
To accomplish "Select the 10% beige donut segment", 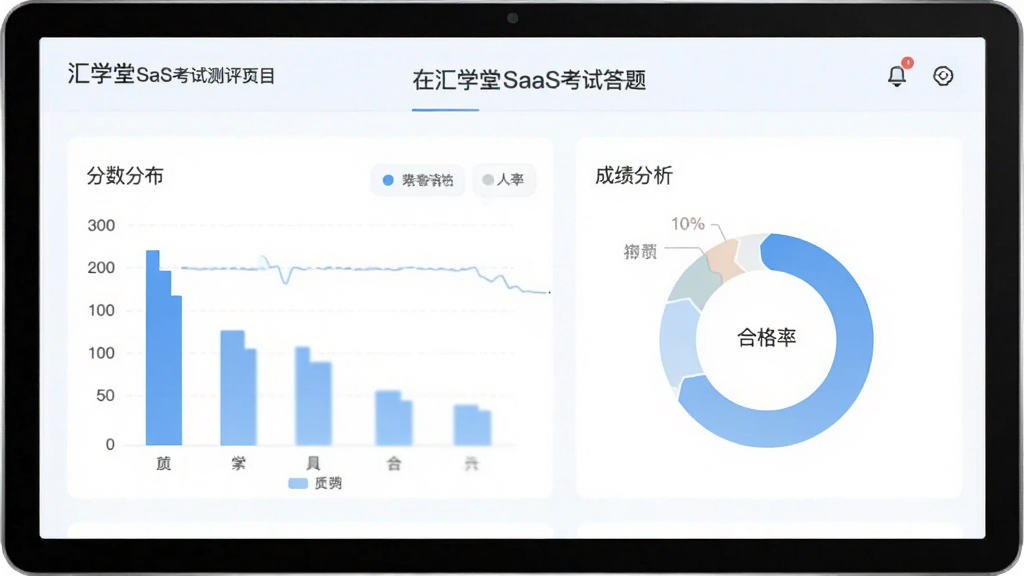I will tap(724, 259).
